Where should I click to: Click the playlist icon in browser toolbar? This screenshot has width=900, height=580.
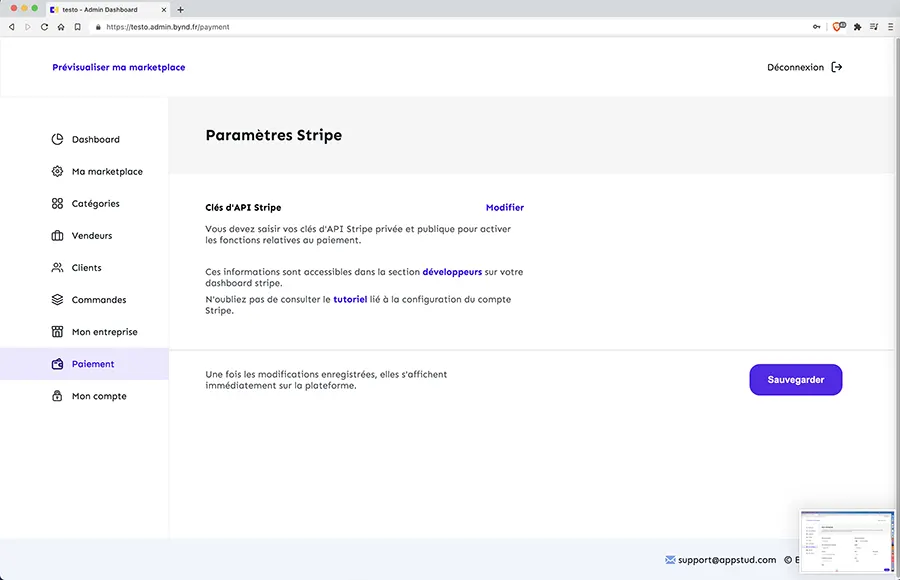point(874,27)
